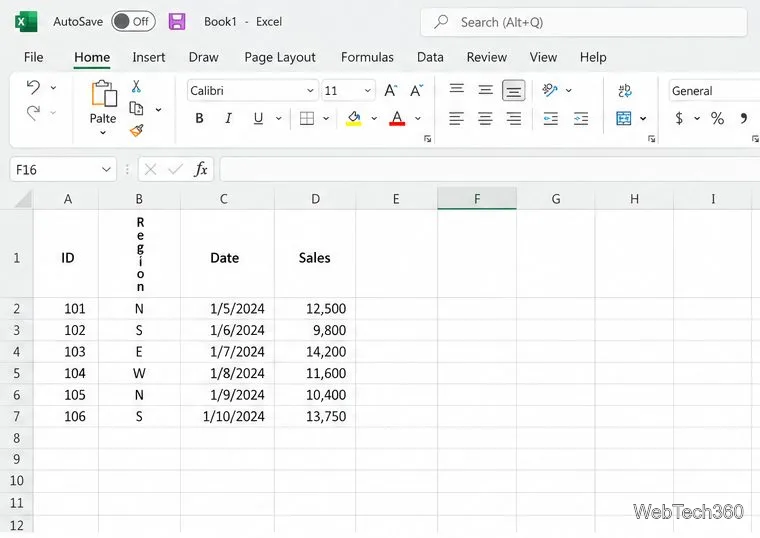760x538 pixels.
Task: Click the Paste clipboard icon
Action: click(x=104, y=93)
